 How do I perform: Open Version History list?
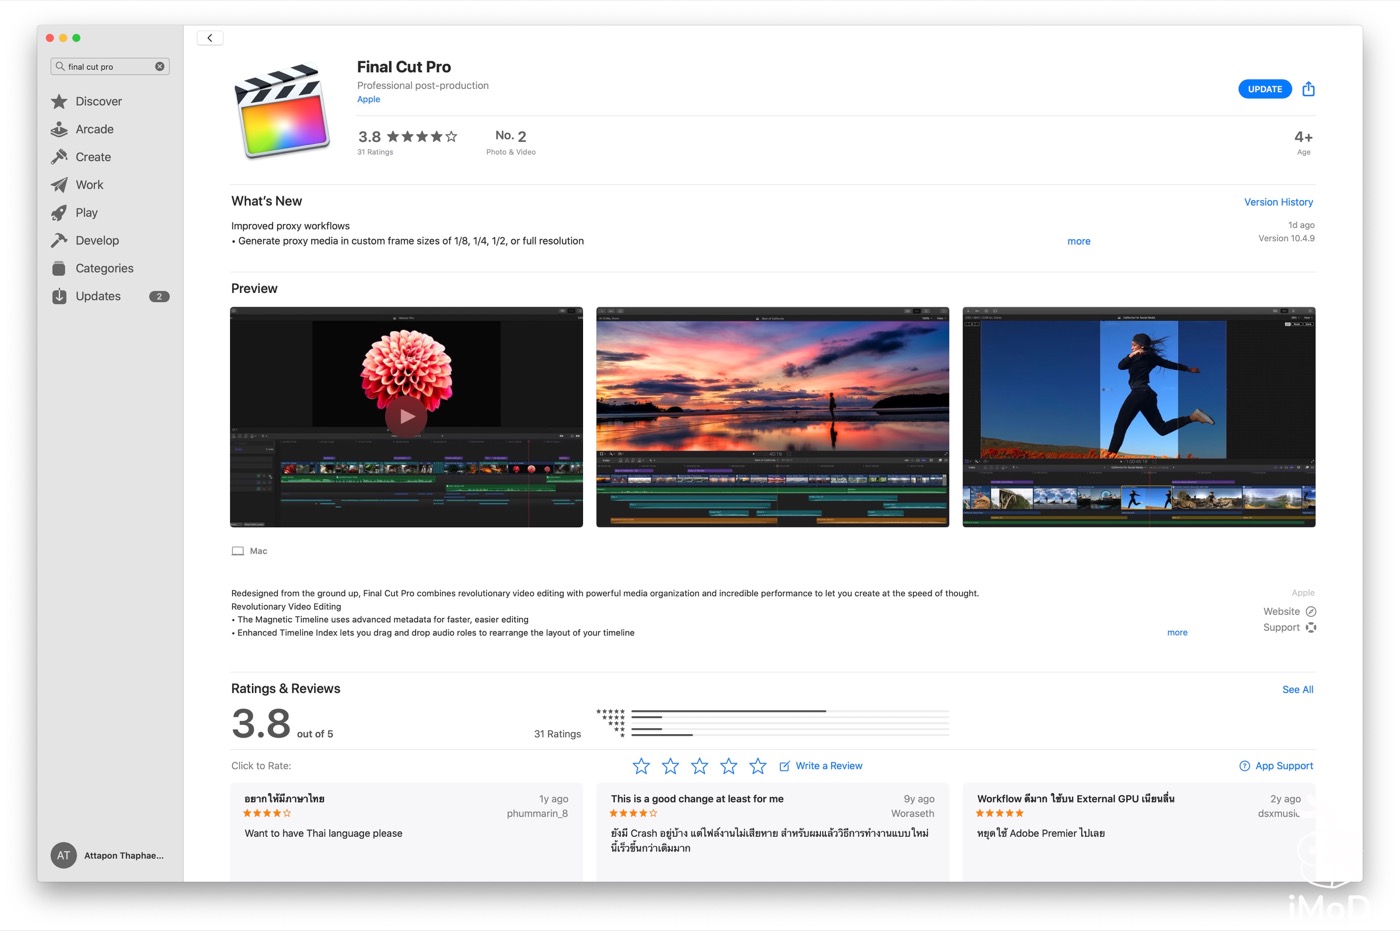click(x=1278, y=202)
